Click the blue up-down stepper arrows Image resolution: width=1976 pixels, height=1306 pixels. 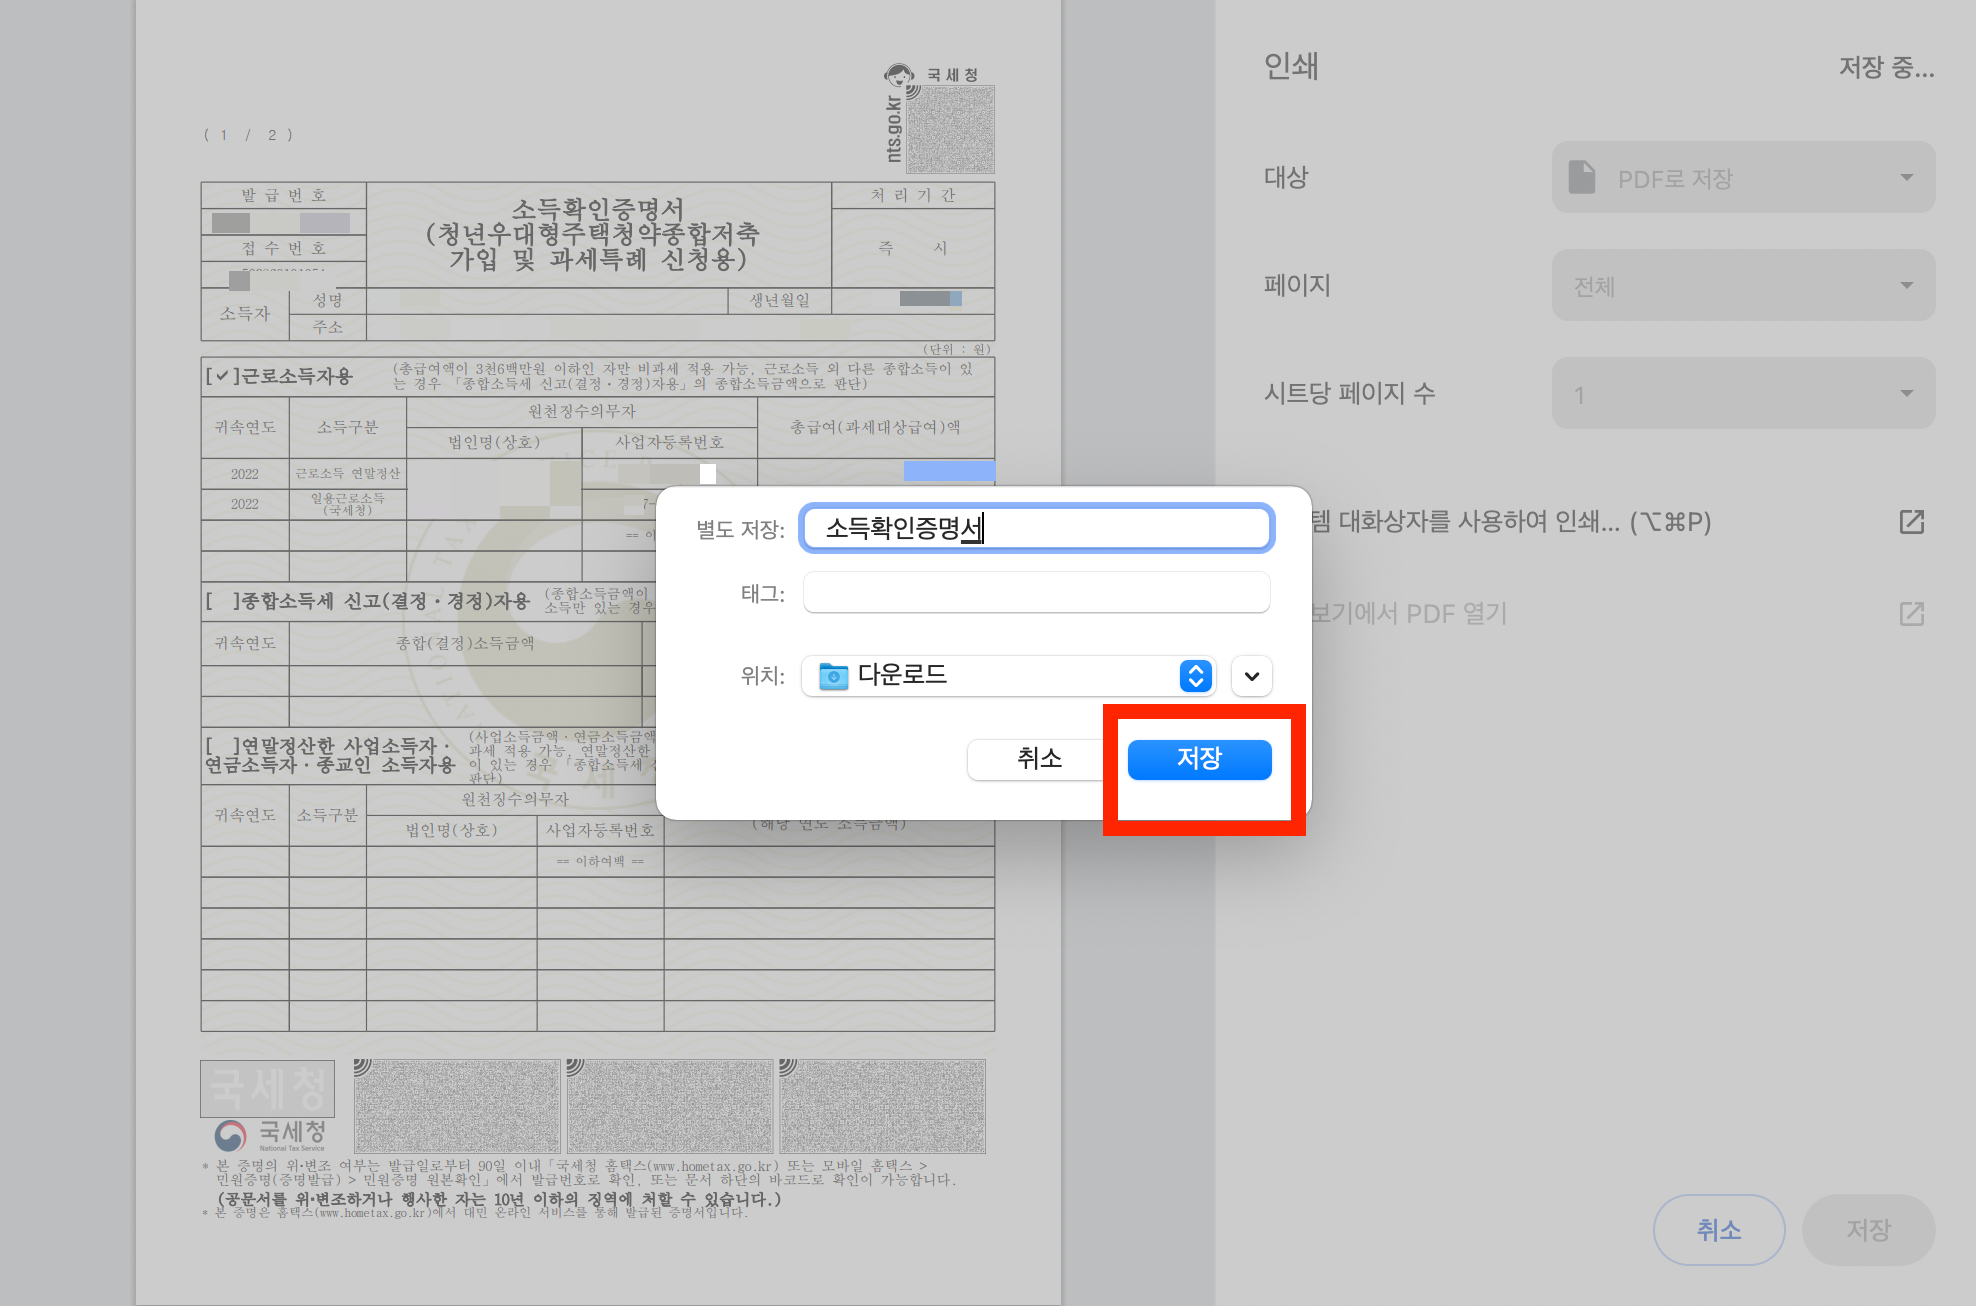(x=1195, y=676)
